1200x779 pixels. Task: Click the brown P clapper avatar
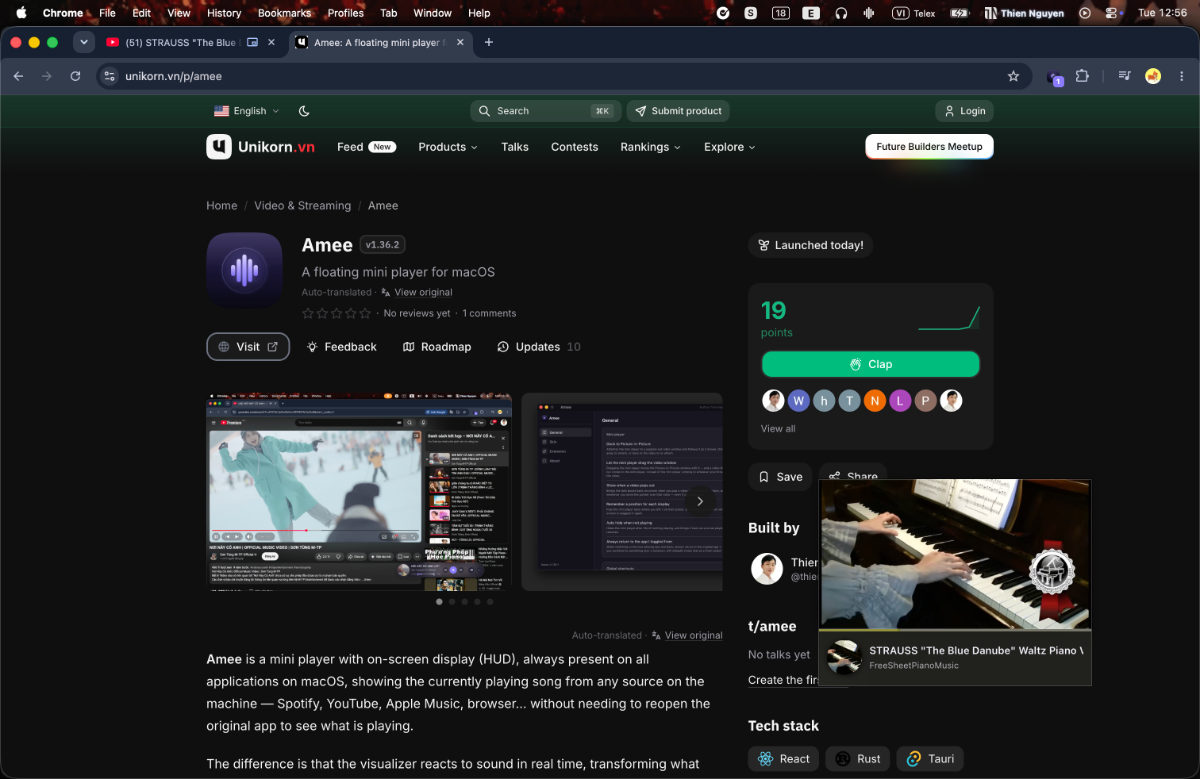(x=926, y=401)
